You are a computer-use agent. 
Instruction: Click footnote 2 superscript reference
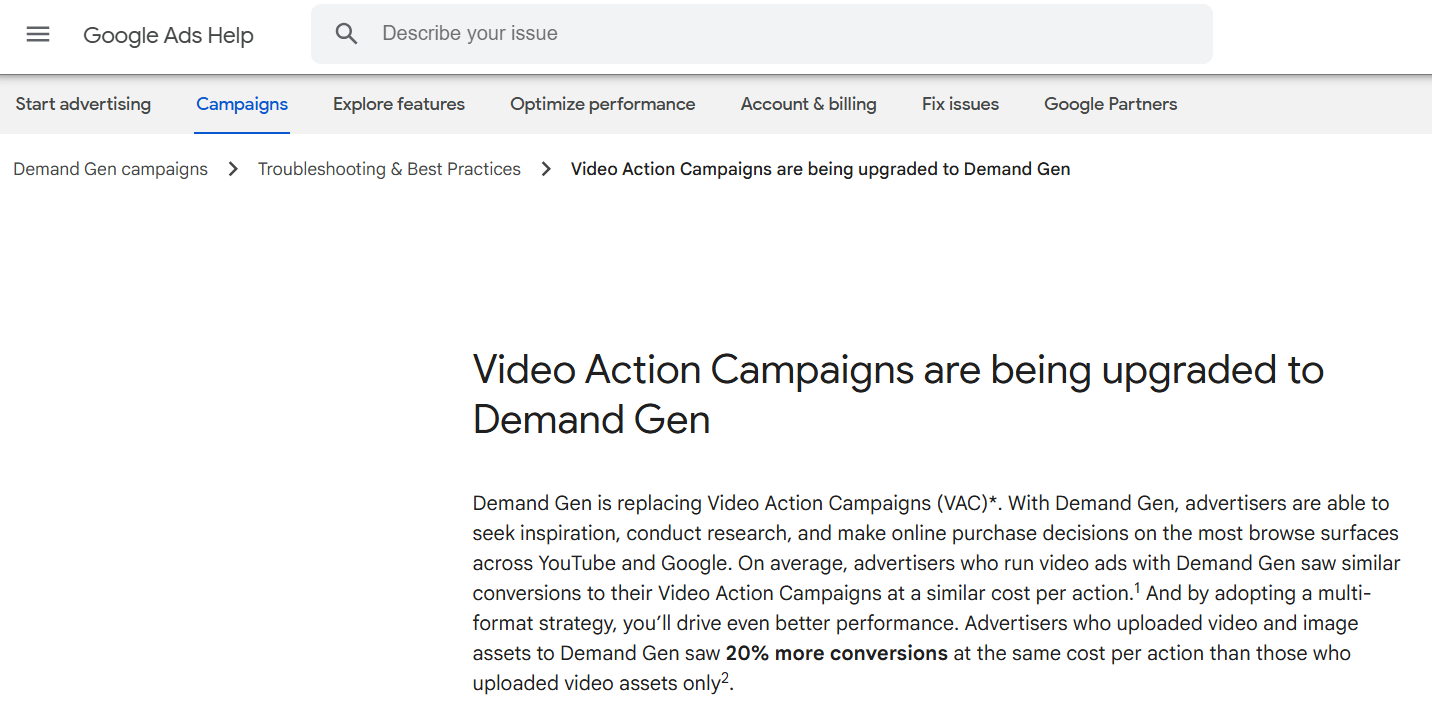click(x=727, y=678)
